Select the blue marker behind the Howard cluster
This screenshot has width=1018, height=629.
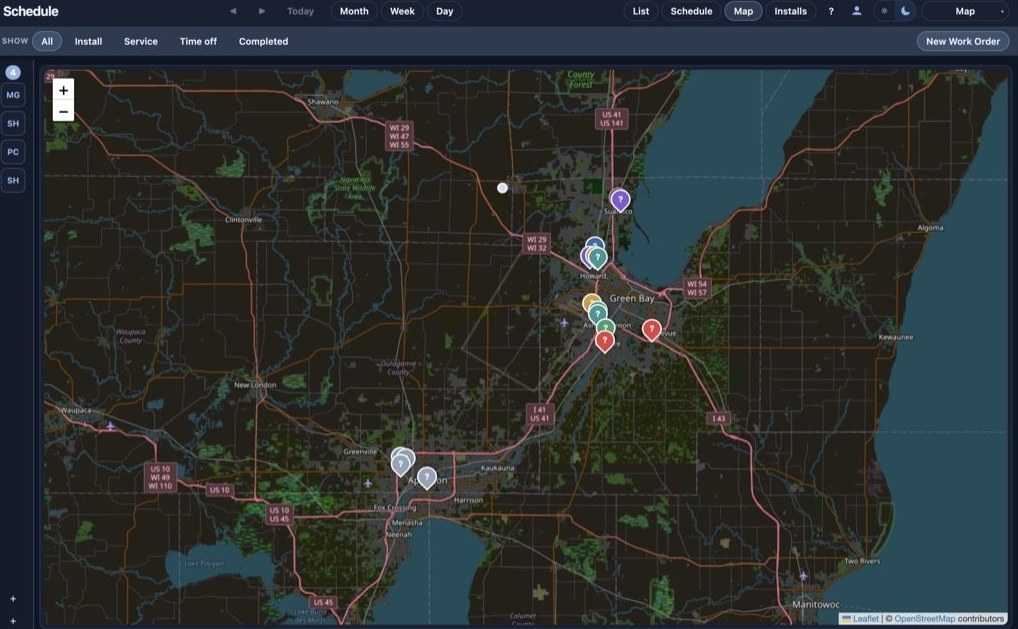595,243
